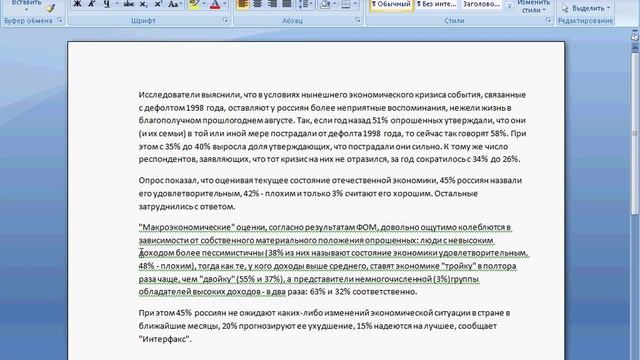Viewport: 640px width, 360px height.
Task: Align text to the left
Action: pos(242,4)
